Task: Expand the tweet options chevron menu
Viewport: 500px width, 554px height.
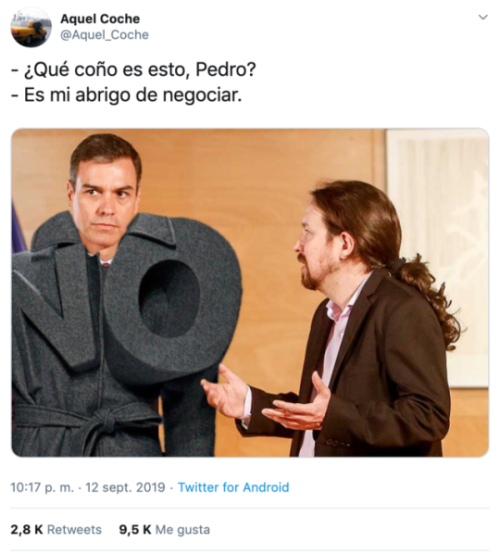Action: click(482, 17)
